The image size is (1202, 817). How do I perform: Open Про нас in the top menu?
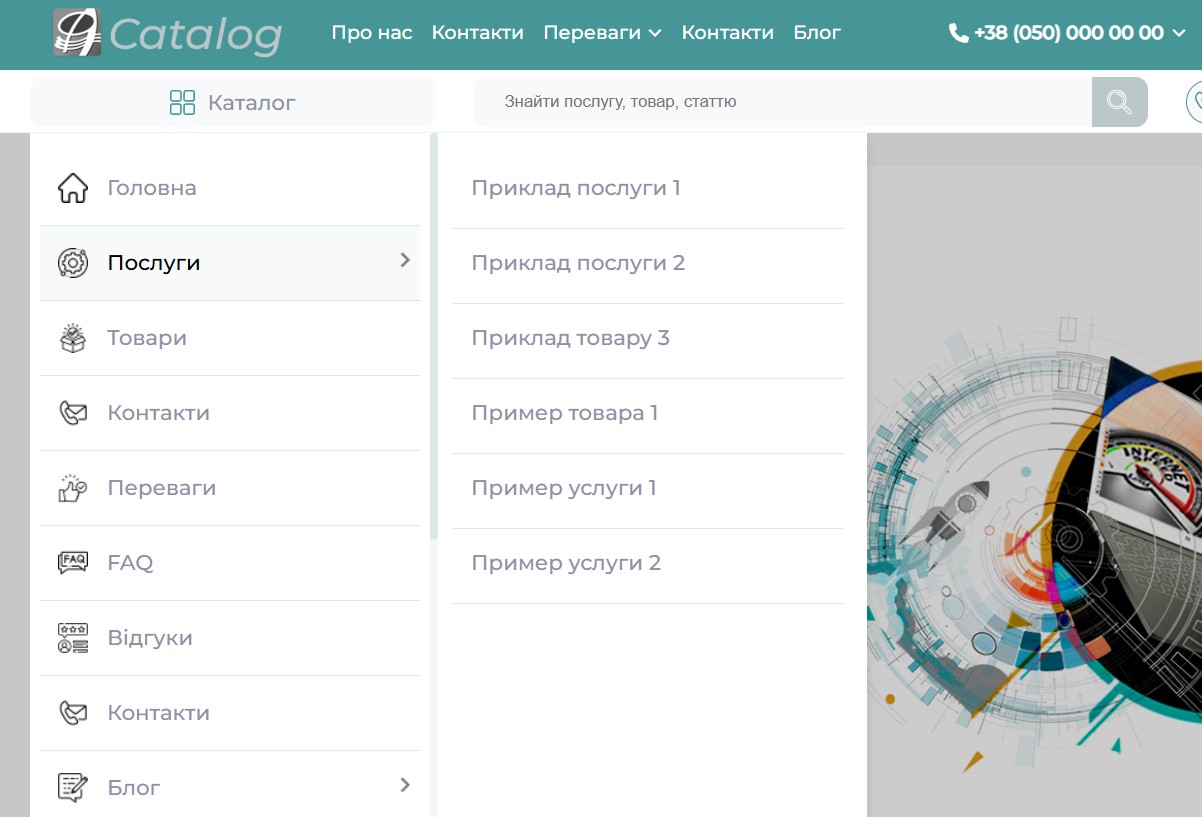click(371, 33)
